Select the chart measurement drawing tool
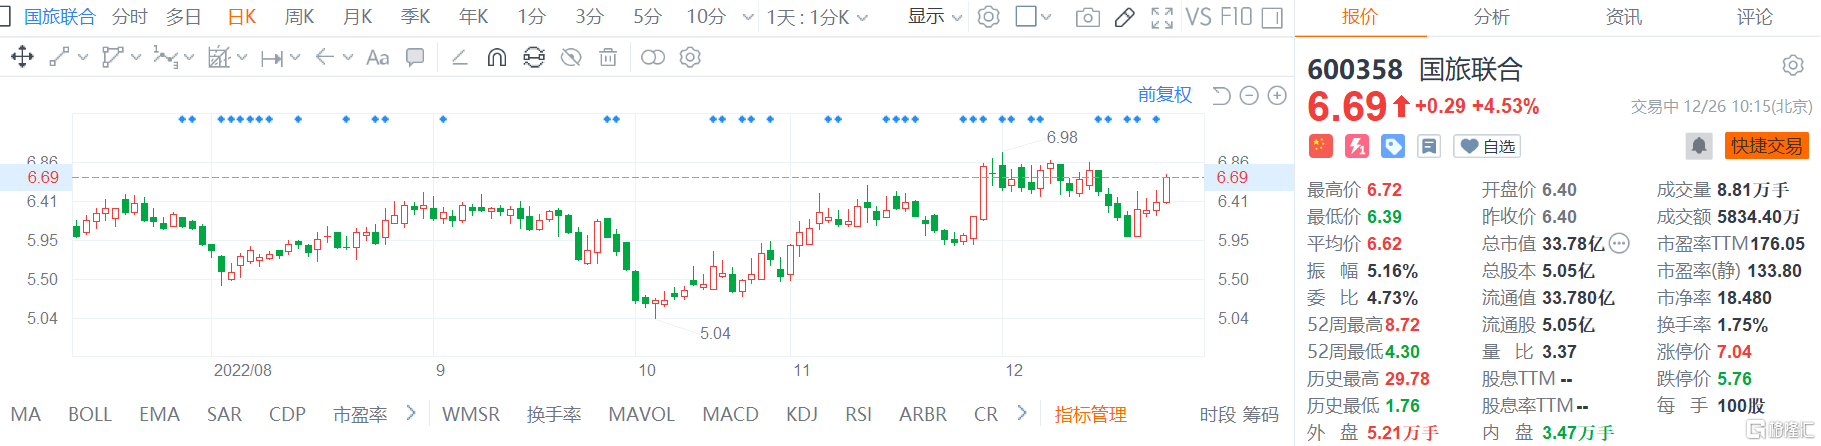Screen dimensions: 1821x446 (x=219, y=57)
